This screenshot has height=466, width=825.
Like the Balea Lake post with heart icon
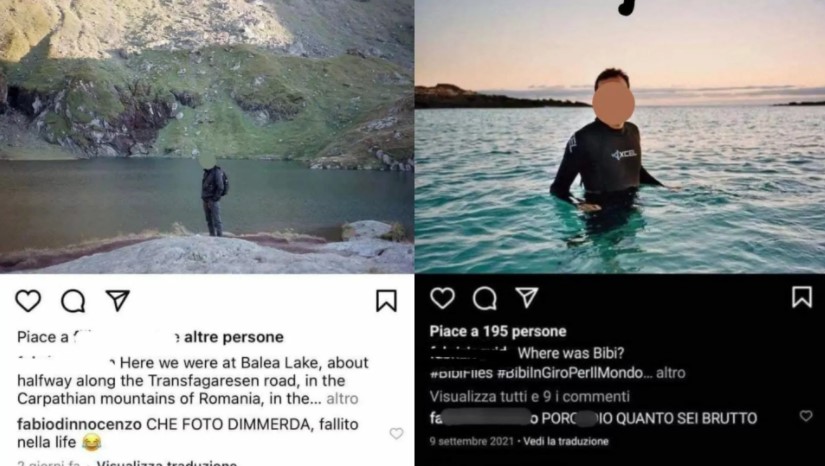(28, 301)
